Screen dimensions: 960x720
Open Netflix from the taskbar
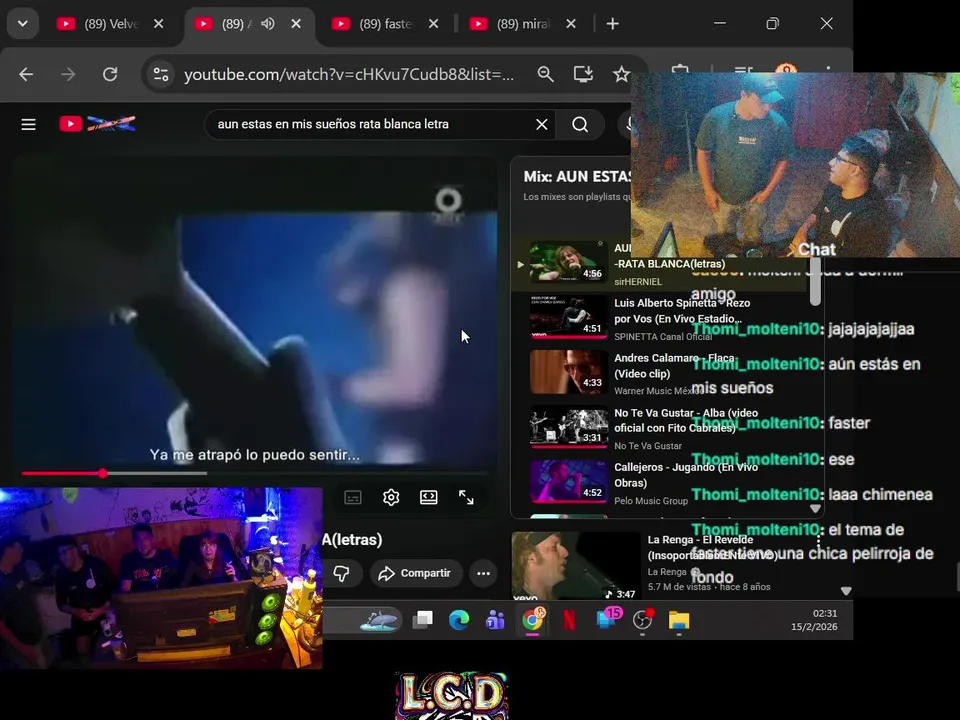coord(569,621)
